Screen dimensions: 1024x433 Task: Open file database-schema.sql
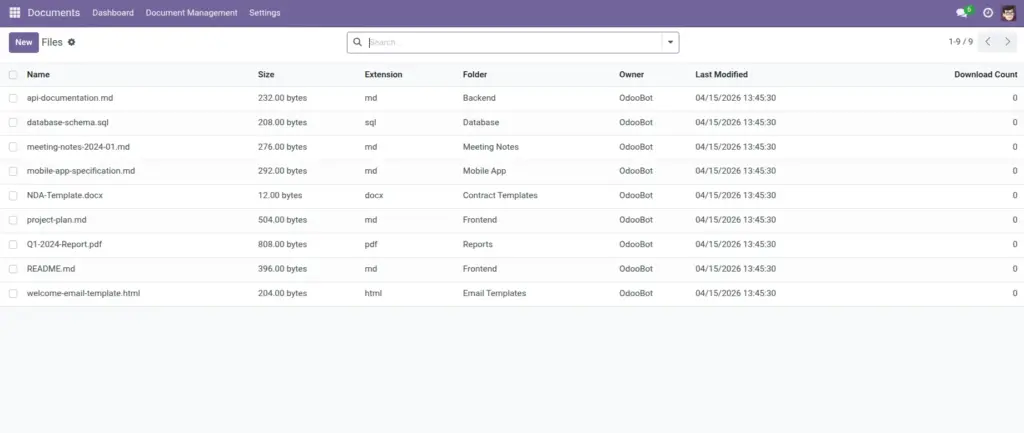coord(67,122)
